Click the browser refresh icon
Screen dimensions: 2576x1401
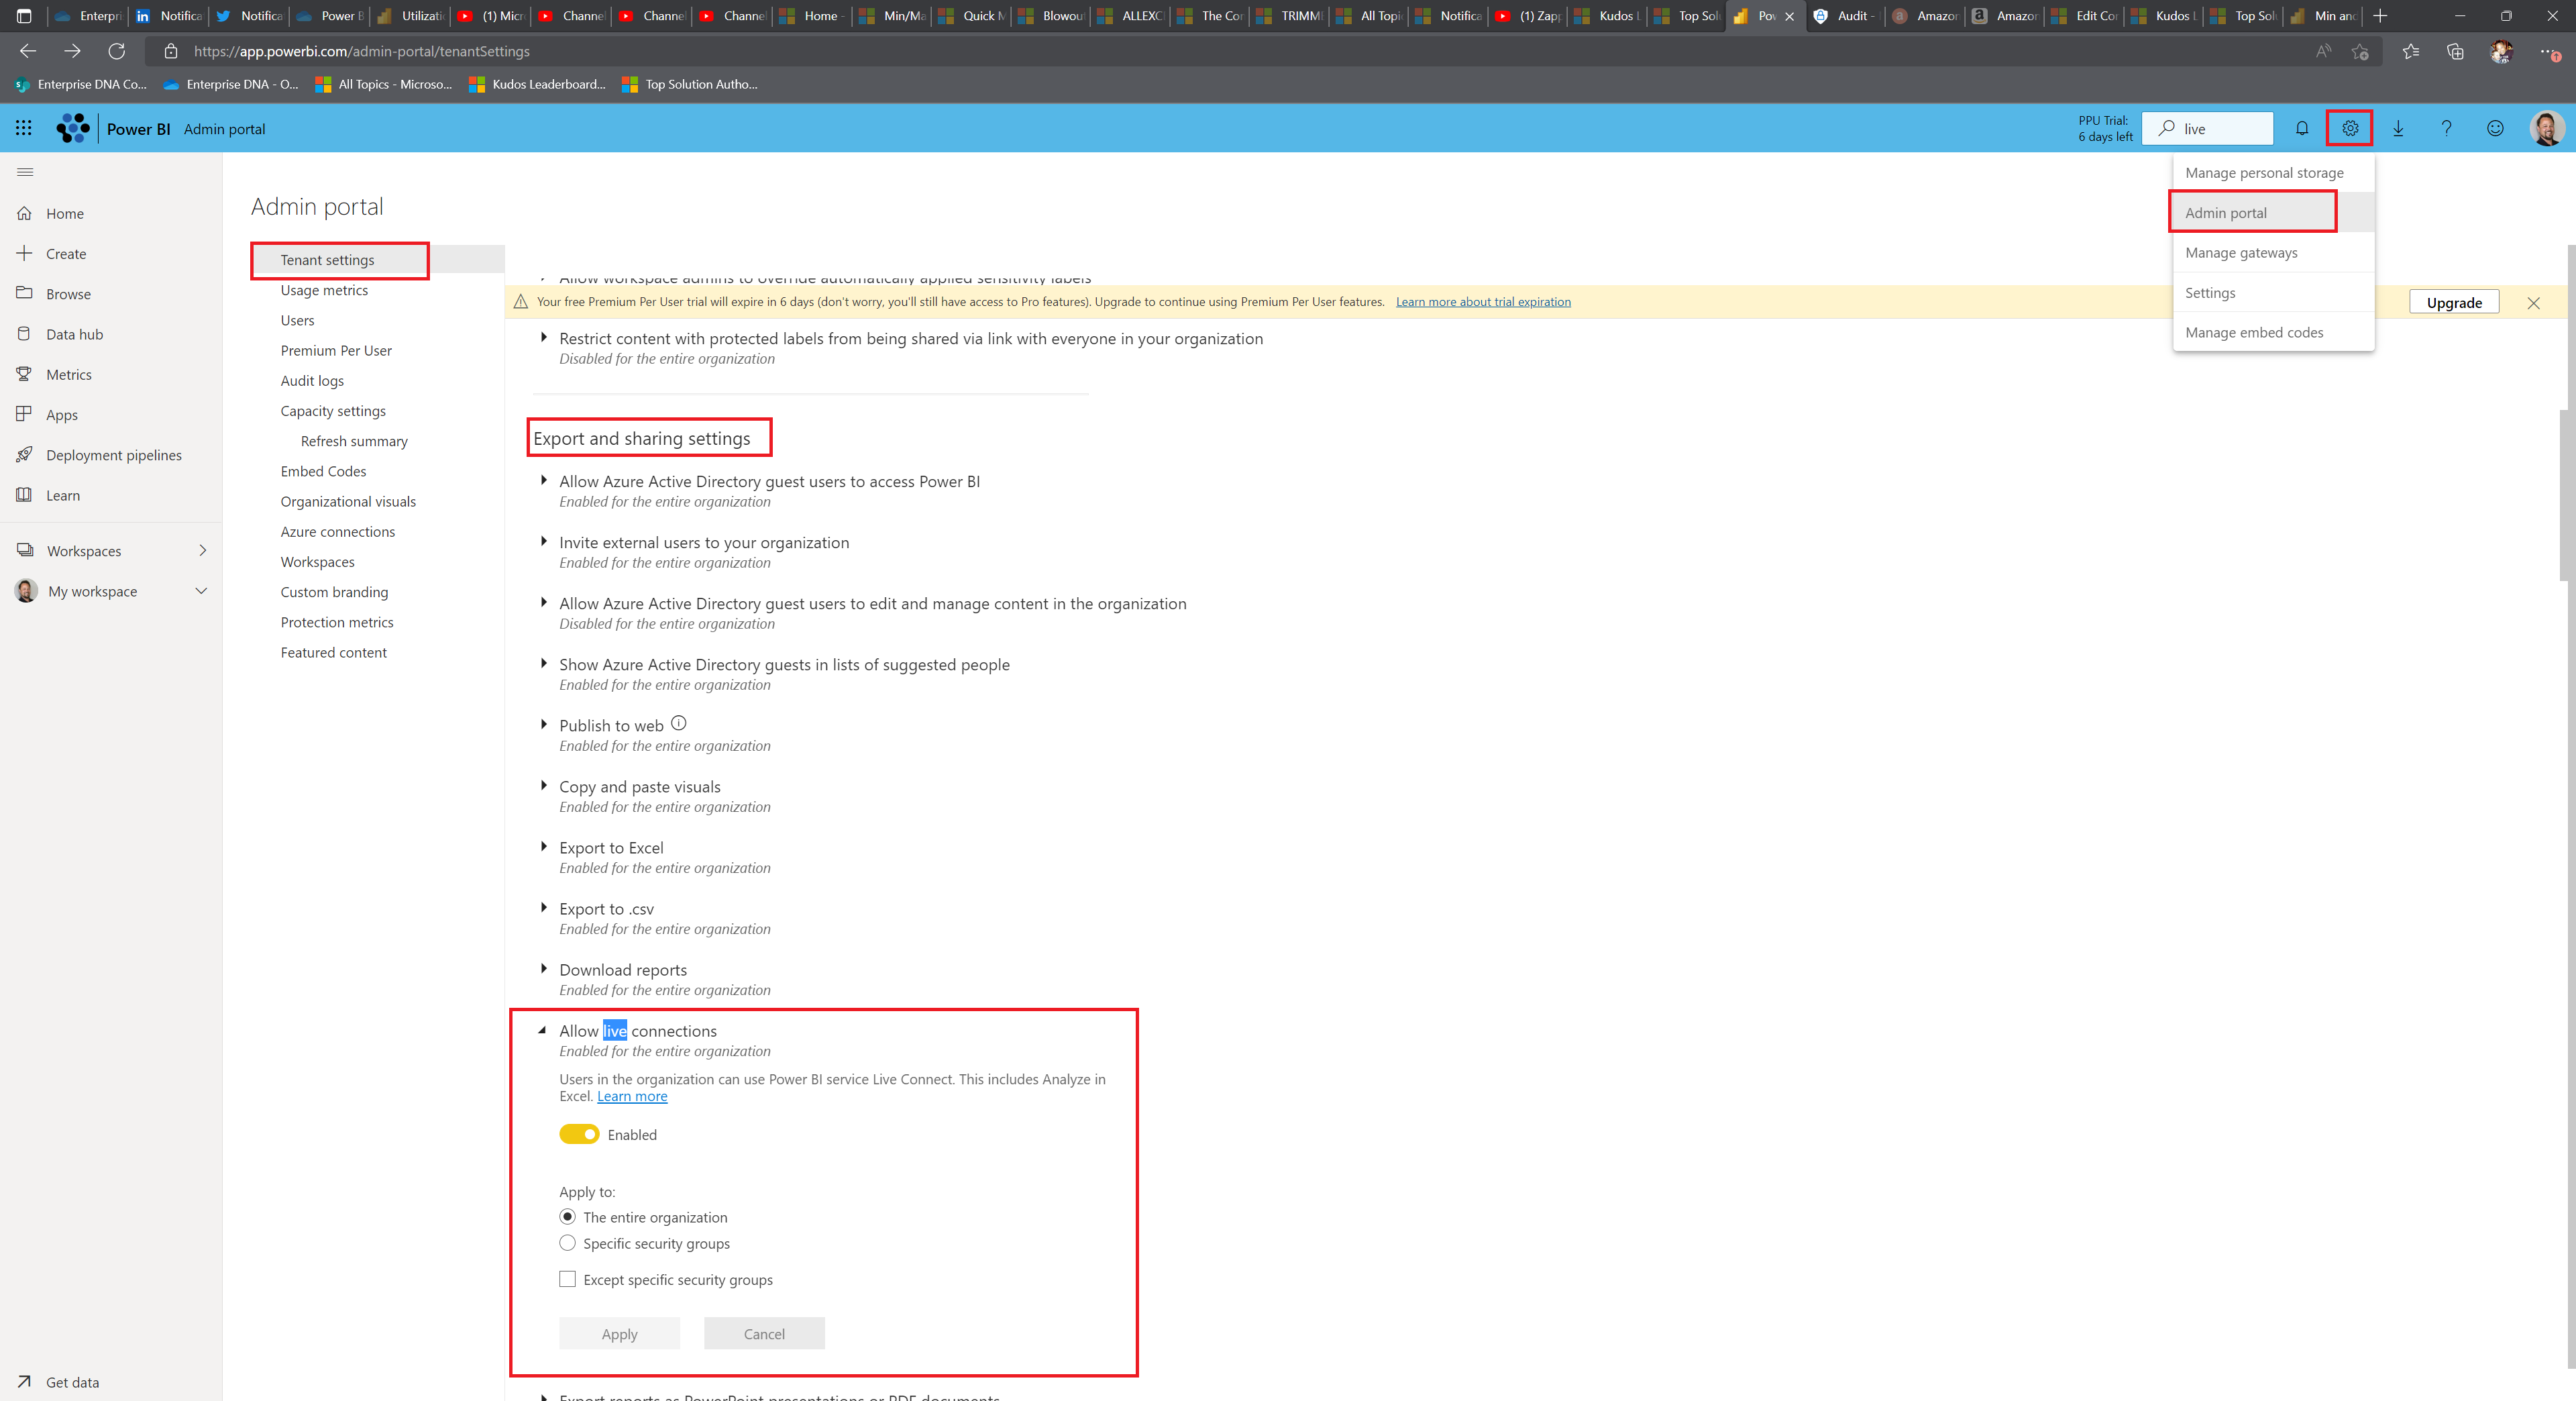117,51
